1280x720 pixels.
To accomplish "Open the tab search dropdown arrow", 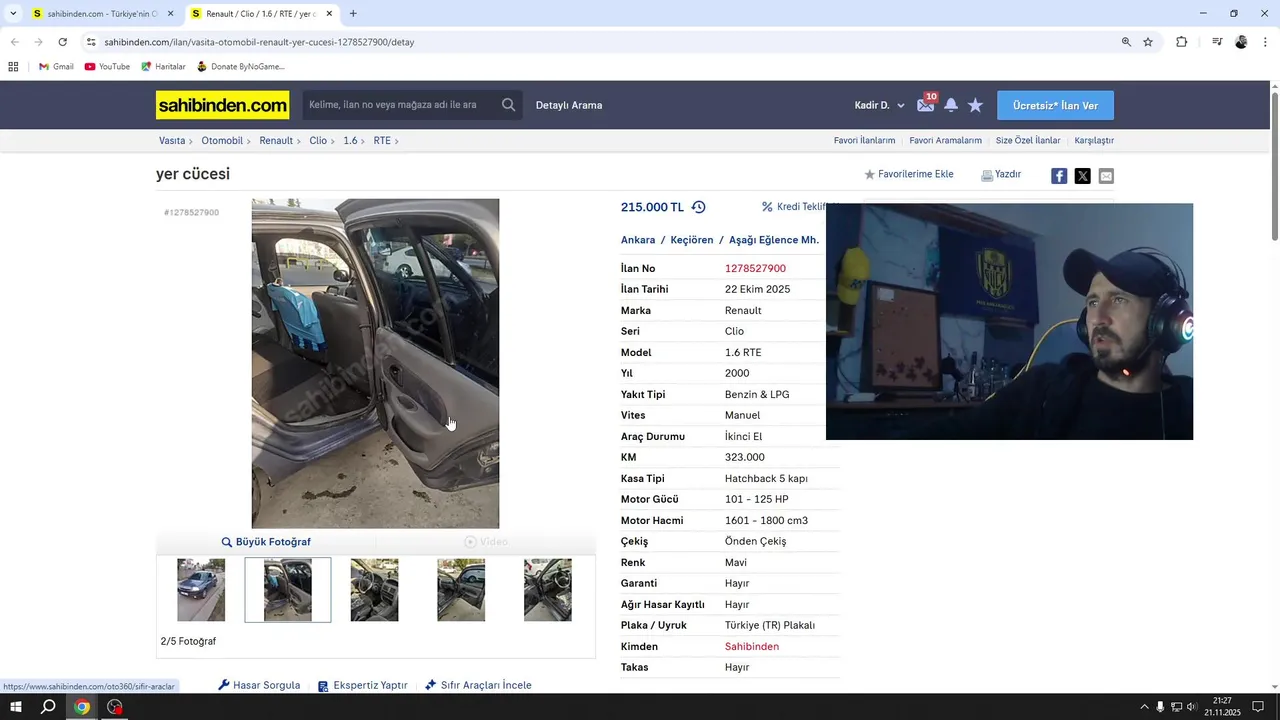I will pyautogui.click(x=12, y=14).
